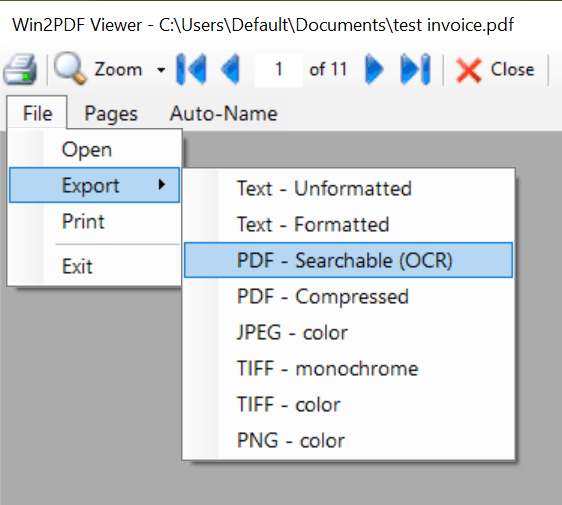The image size is (562, 505).
Task: Click the red X Close button
Action: pos(495,70)
